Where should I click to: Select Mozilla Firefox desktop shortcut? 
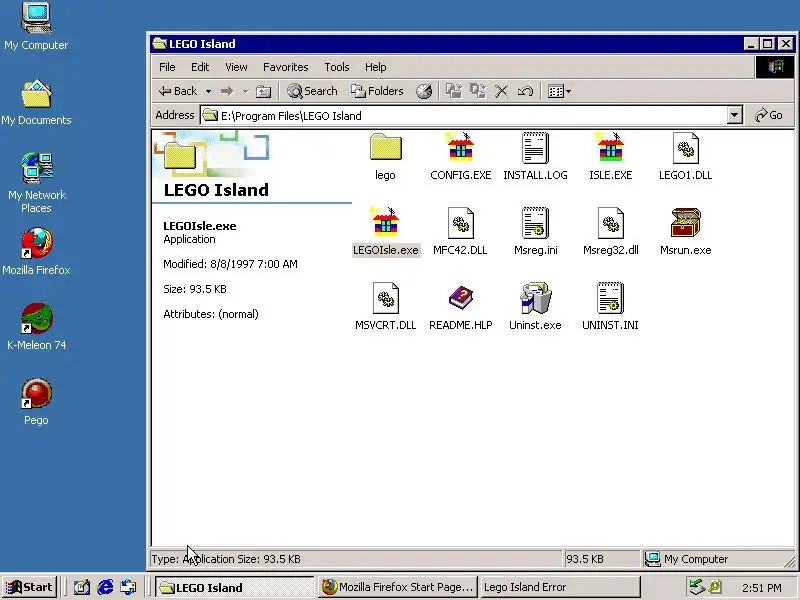(36, 252)
